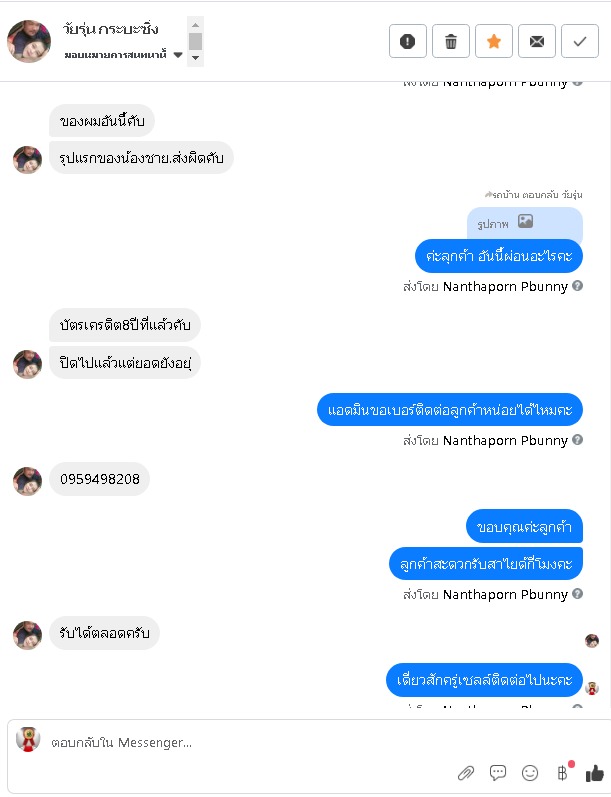Screen dimensions: 611x797
Task: Send a thumbs up like
Action: coord(594,773)
